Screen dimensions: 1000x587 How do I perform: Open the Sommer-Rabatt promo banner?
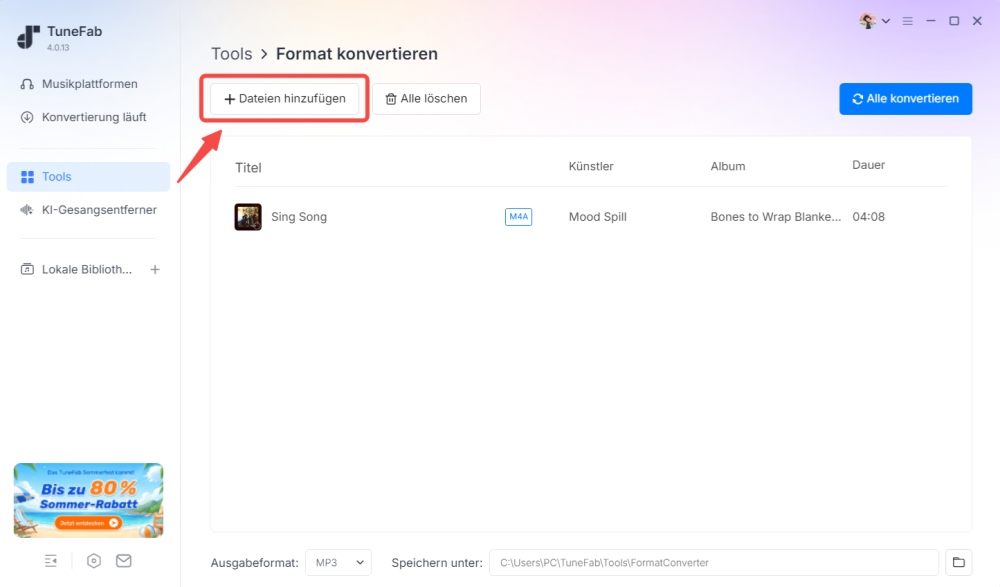pyautogui.click(x=89, y=500)
